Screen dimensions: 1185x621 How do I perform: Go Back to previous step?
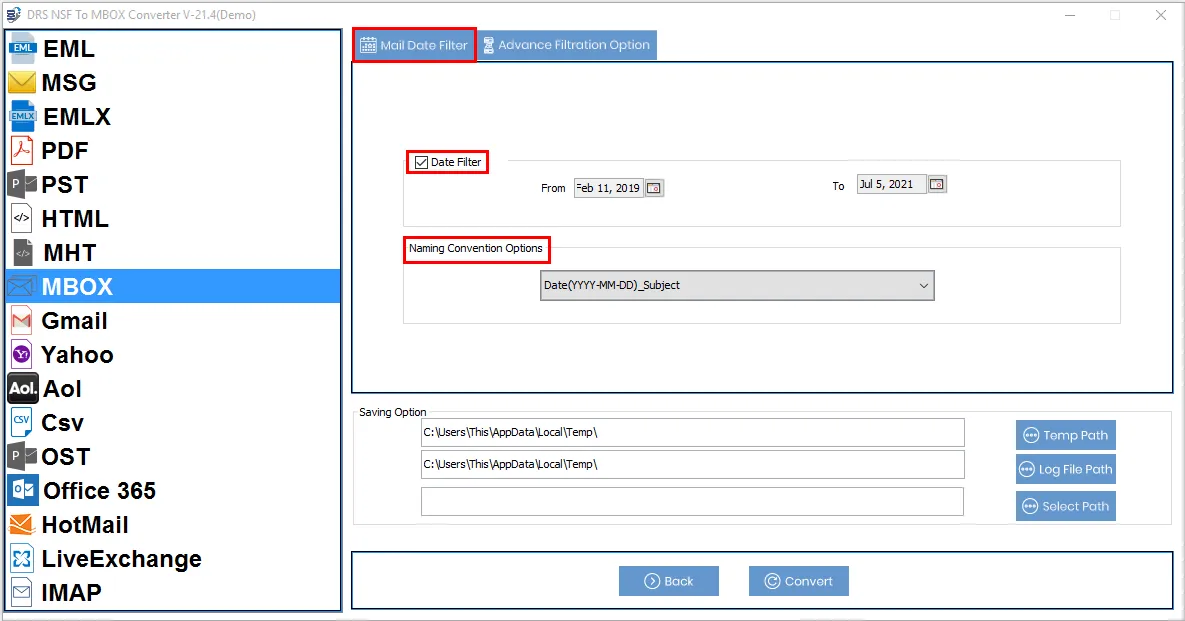point(669,581)
